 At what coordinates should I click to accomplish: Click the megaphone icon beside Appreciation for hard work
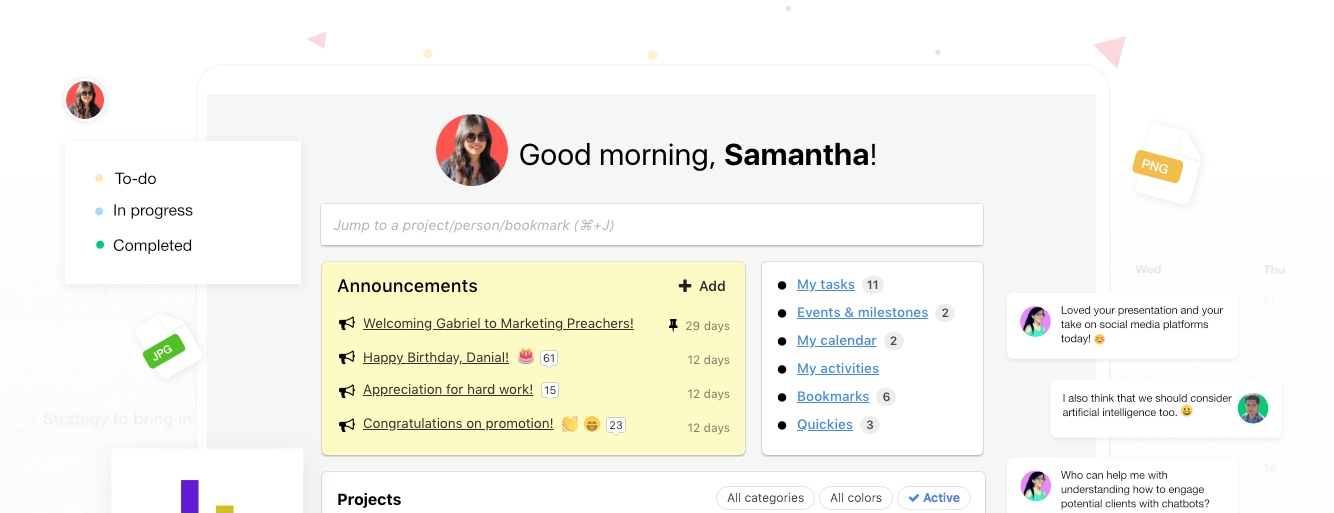[347, 390]
